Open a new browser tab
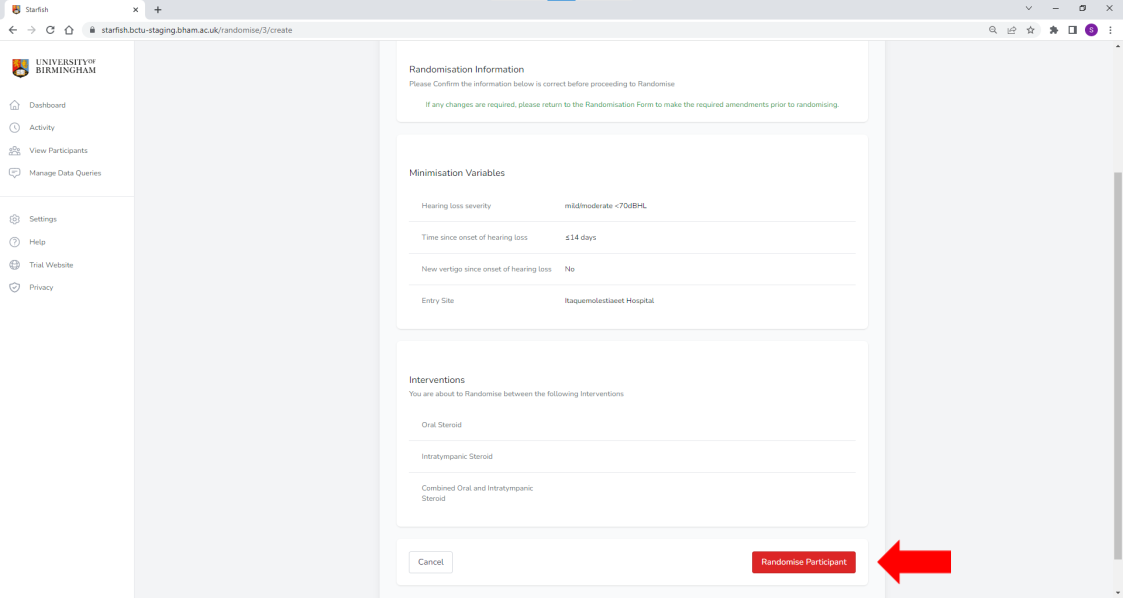The image size is (1123, 598). point(158,10)
